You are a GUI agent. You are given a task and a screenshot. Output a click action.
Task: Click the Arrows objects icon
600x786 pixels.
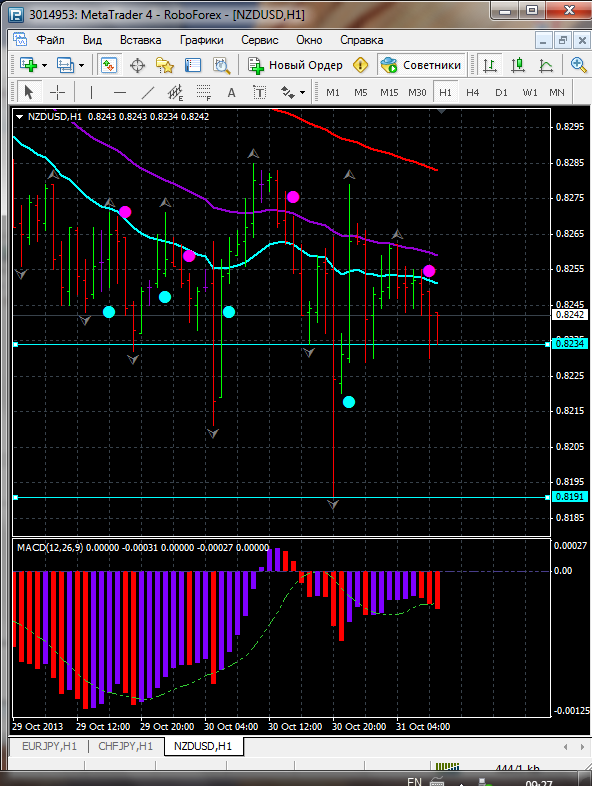coord(288,92)
